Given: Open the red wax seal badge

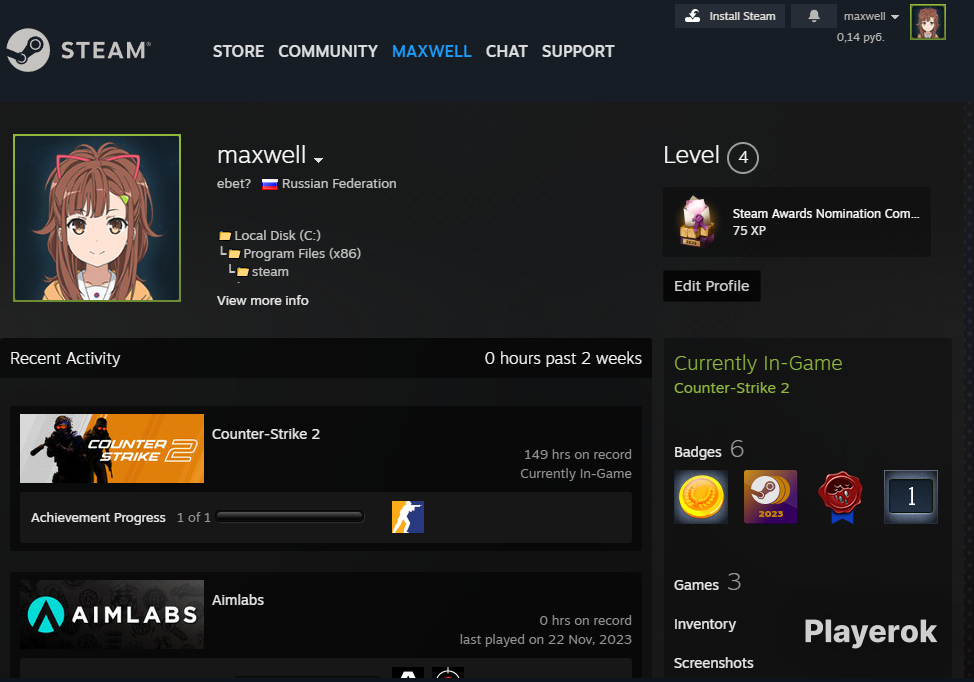Looking at the screenshot, I should click(840, 497).
